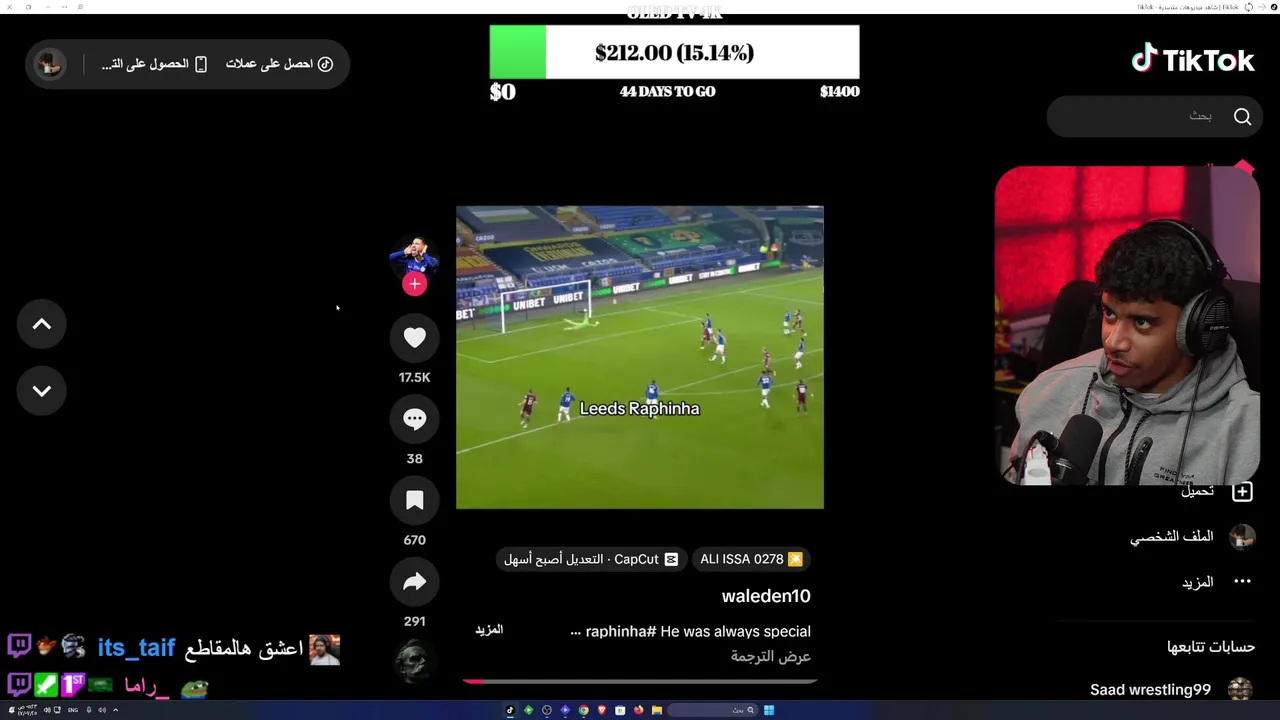1280x720 pixels.
Task: Click the search magnifier icon
Action: (1242, 117)
